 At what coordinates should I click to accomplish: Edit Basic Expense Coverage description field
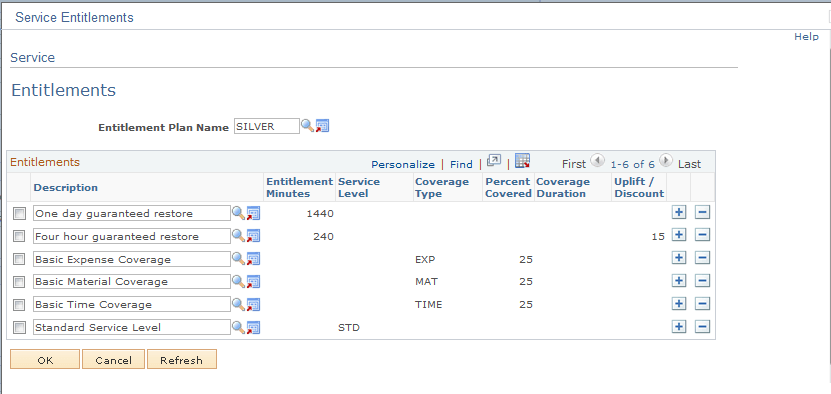(132, 259)
